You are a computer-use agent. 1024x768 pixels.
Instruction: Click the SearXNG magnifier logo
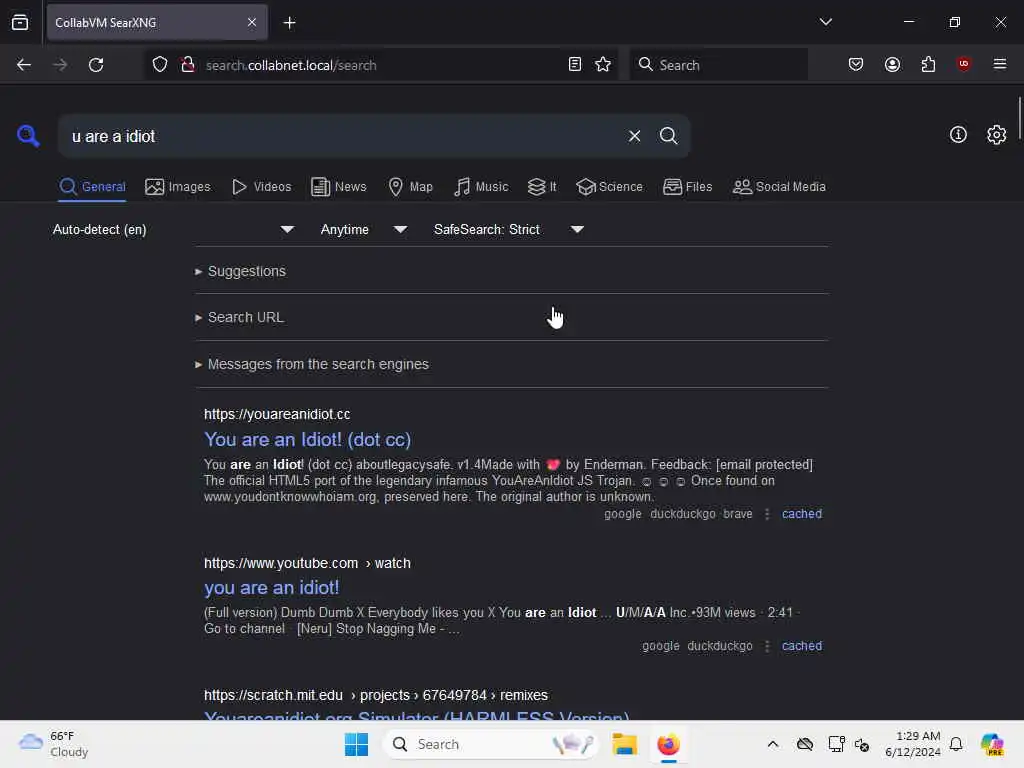(x=28, y=136)
